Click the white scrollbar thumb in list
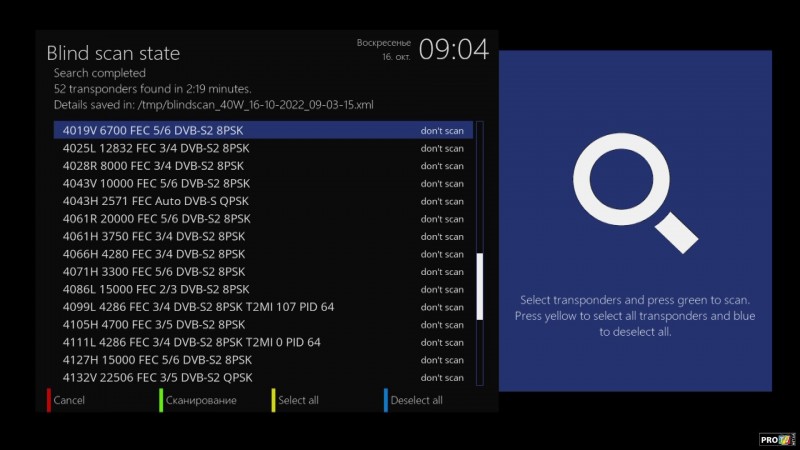 coord(480,286)
